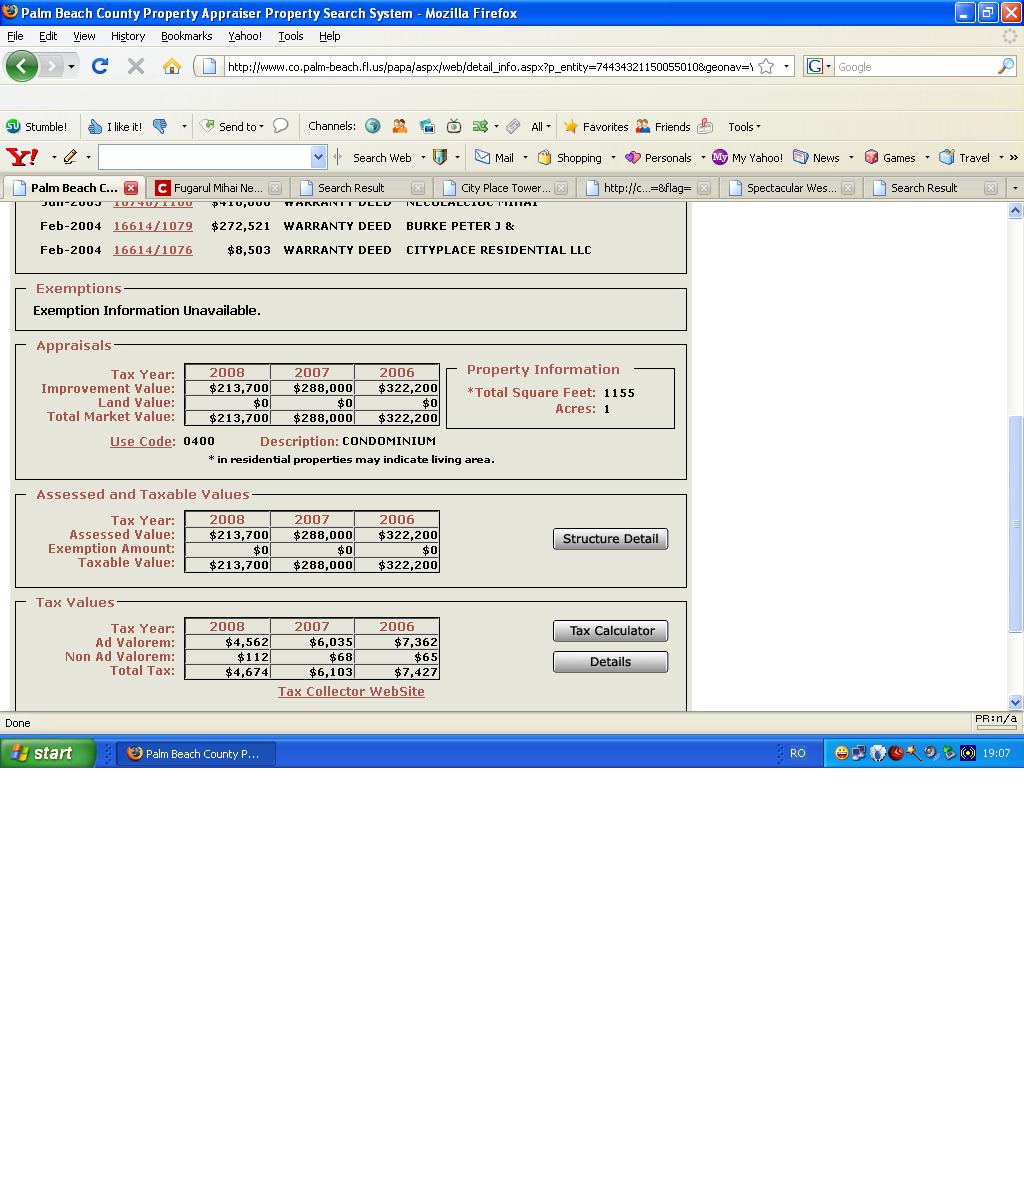
Task: Open the Search Web options arrow
Action: [x=423, y=157]
